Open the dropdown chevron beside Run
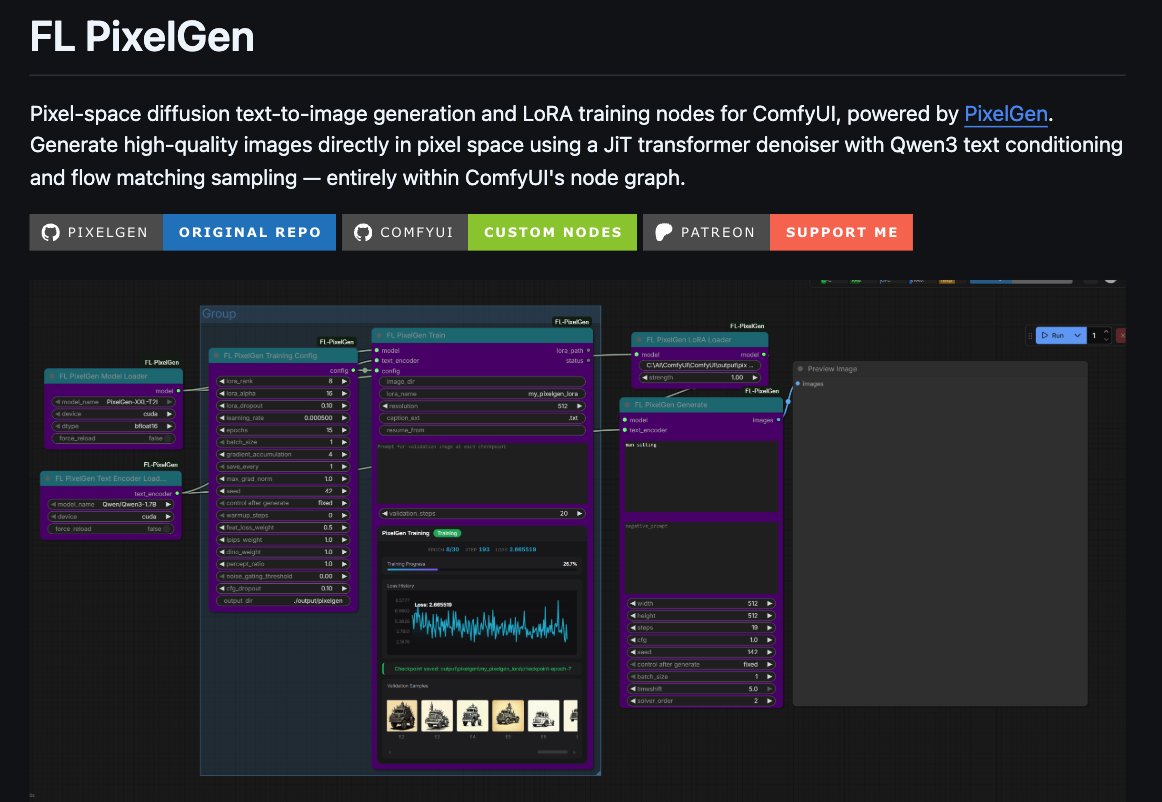This screenshot has width=1162, height=802. coord(1078,335)
